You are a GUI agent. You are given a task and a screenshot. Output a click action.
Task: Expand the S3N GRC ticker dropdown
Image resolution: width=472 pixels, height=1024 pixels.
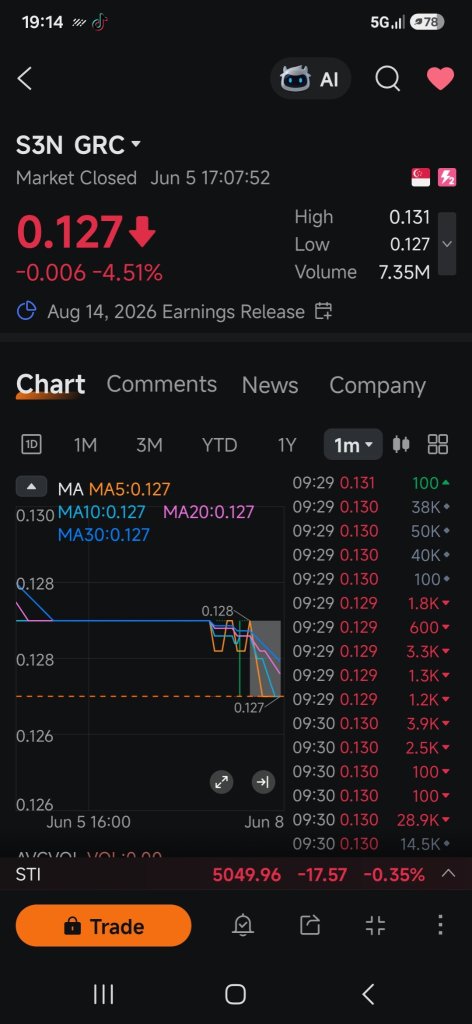136,144
